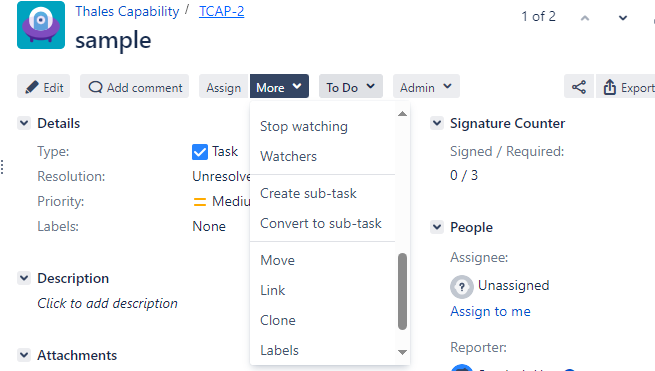The image size is (655, 371).
Task: Go to next issue arrow
Action: point(622,18)
